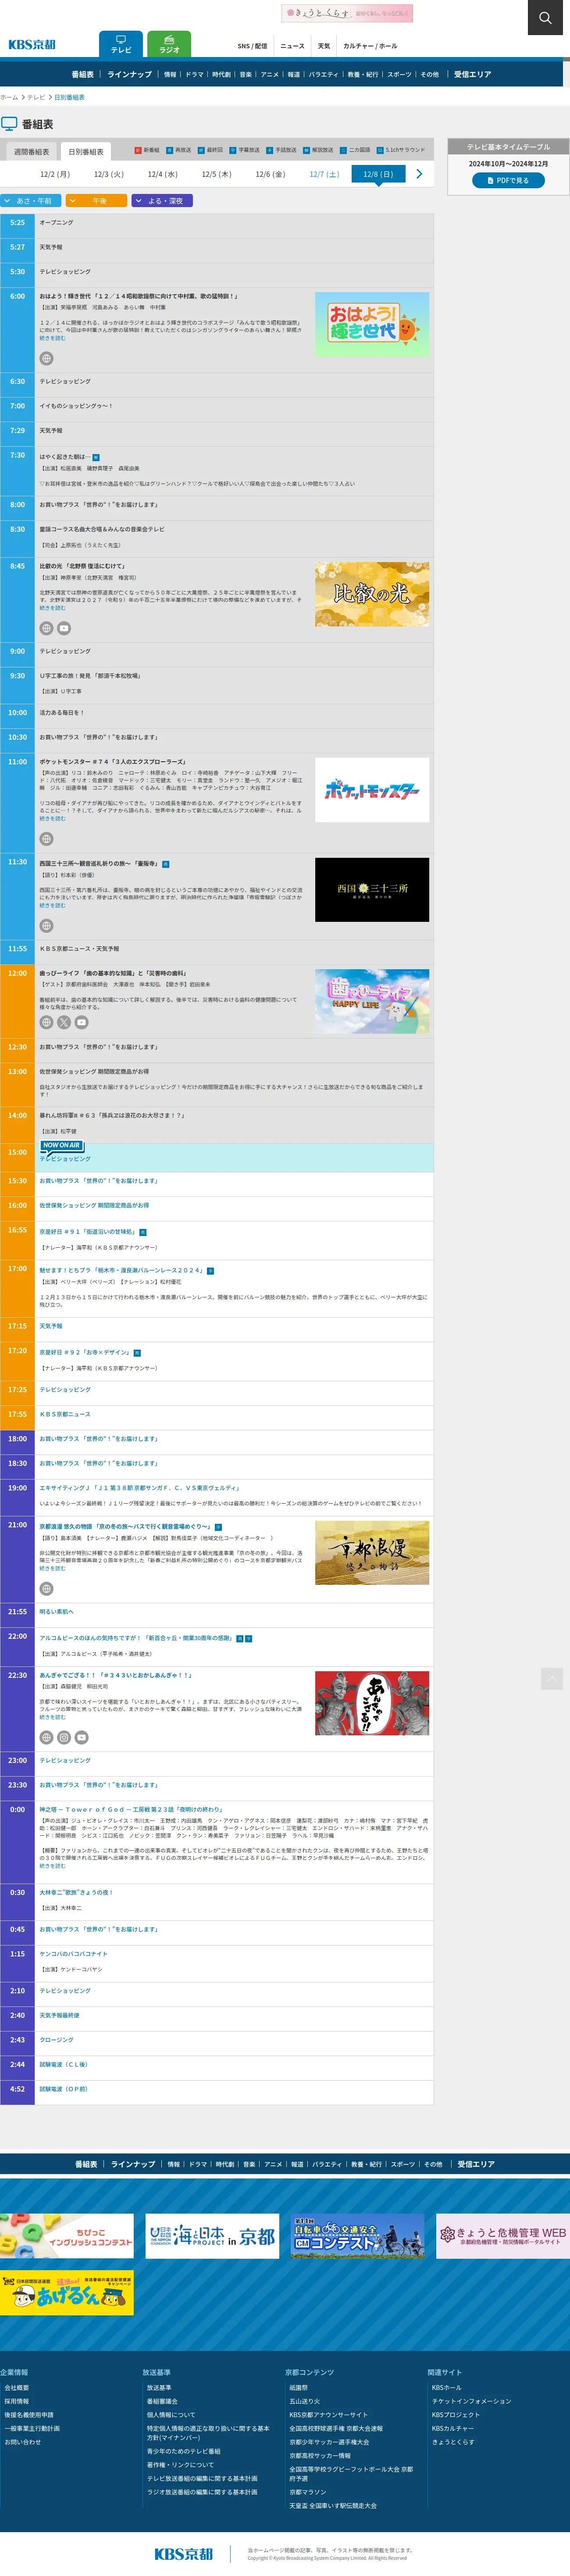
Task: Jump to the あさ・午前 section
Action: point(31,201)
